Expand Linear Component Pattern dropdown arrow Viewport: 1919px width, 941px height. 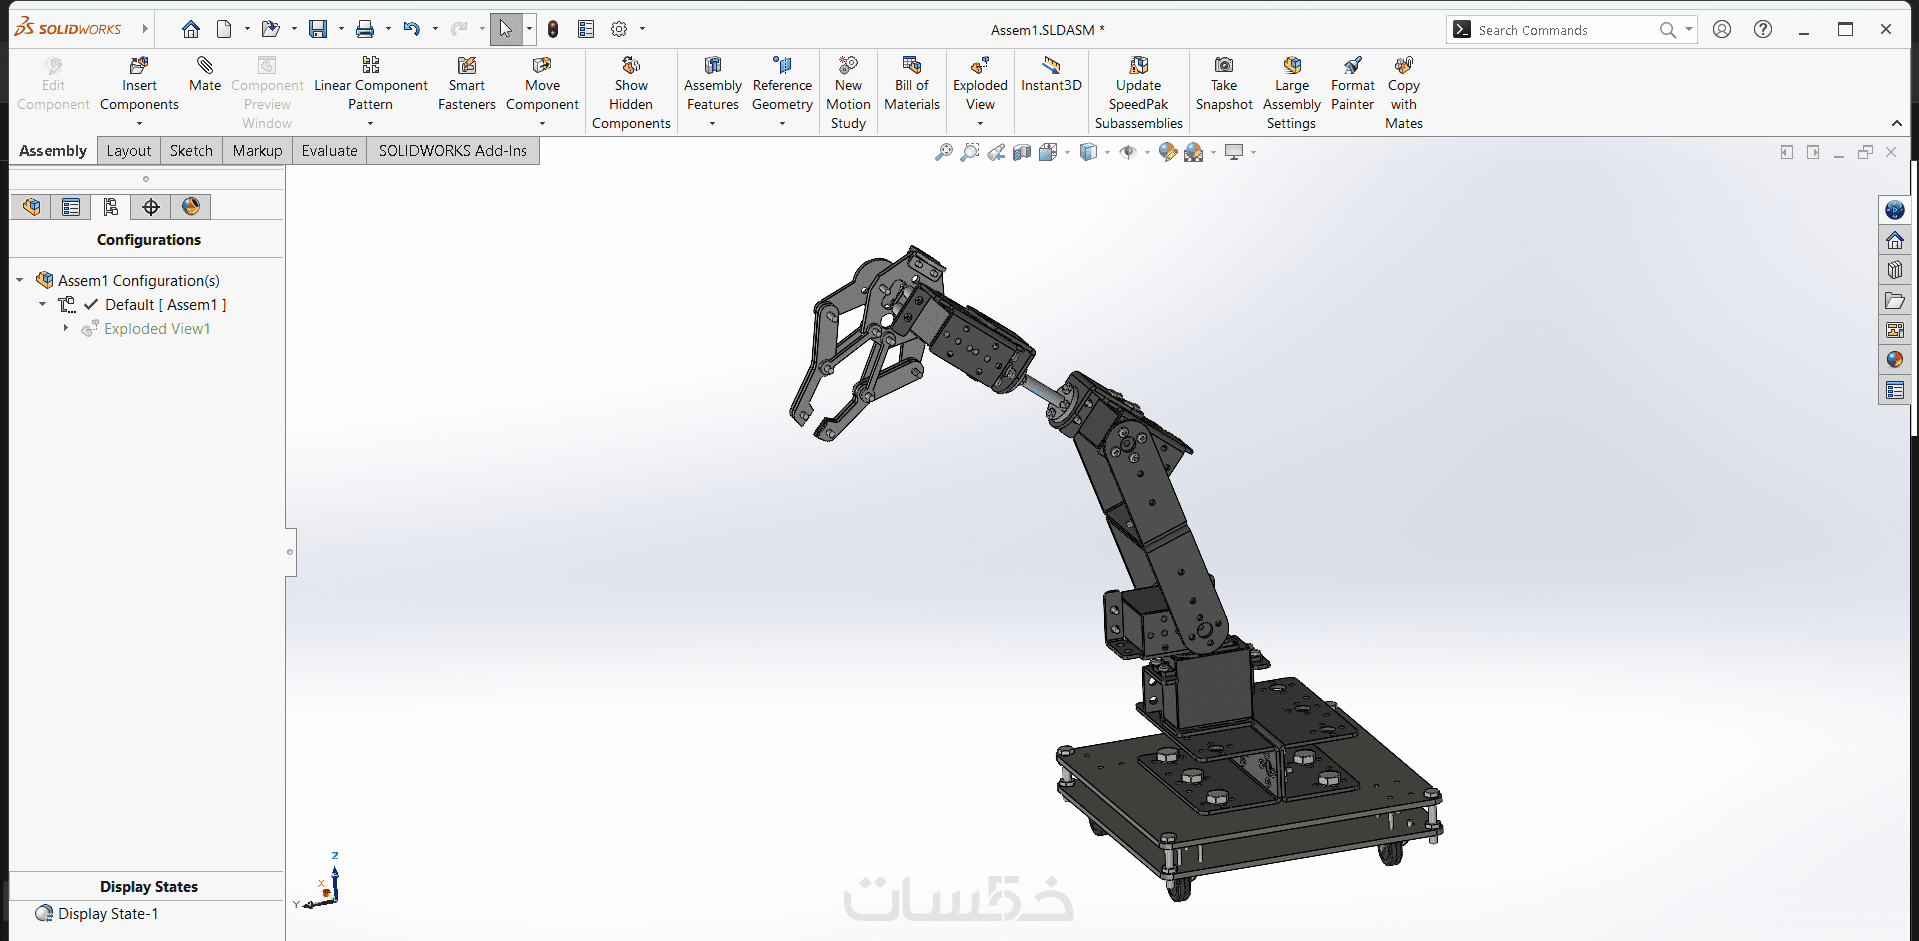(x=370, y=124)
